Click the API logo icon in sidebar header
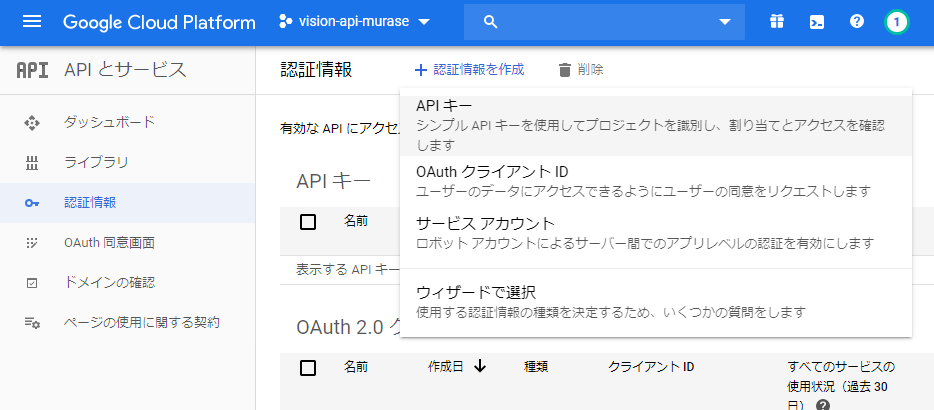Screen dimensions: 934x410 pos(32,70)
